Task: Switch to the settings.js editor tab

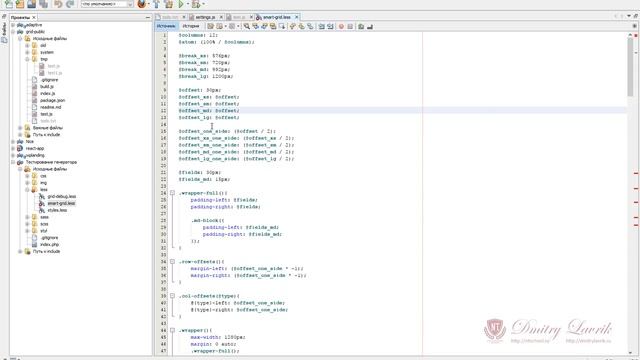Action: pos(204,17)
